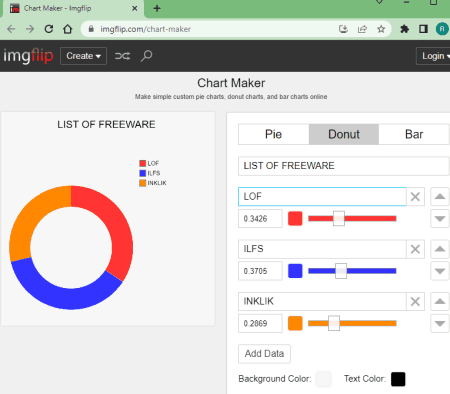Click the Chart Maker page heading
The width and height of the screenshot is (450, 394).
click(231, 83)
